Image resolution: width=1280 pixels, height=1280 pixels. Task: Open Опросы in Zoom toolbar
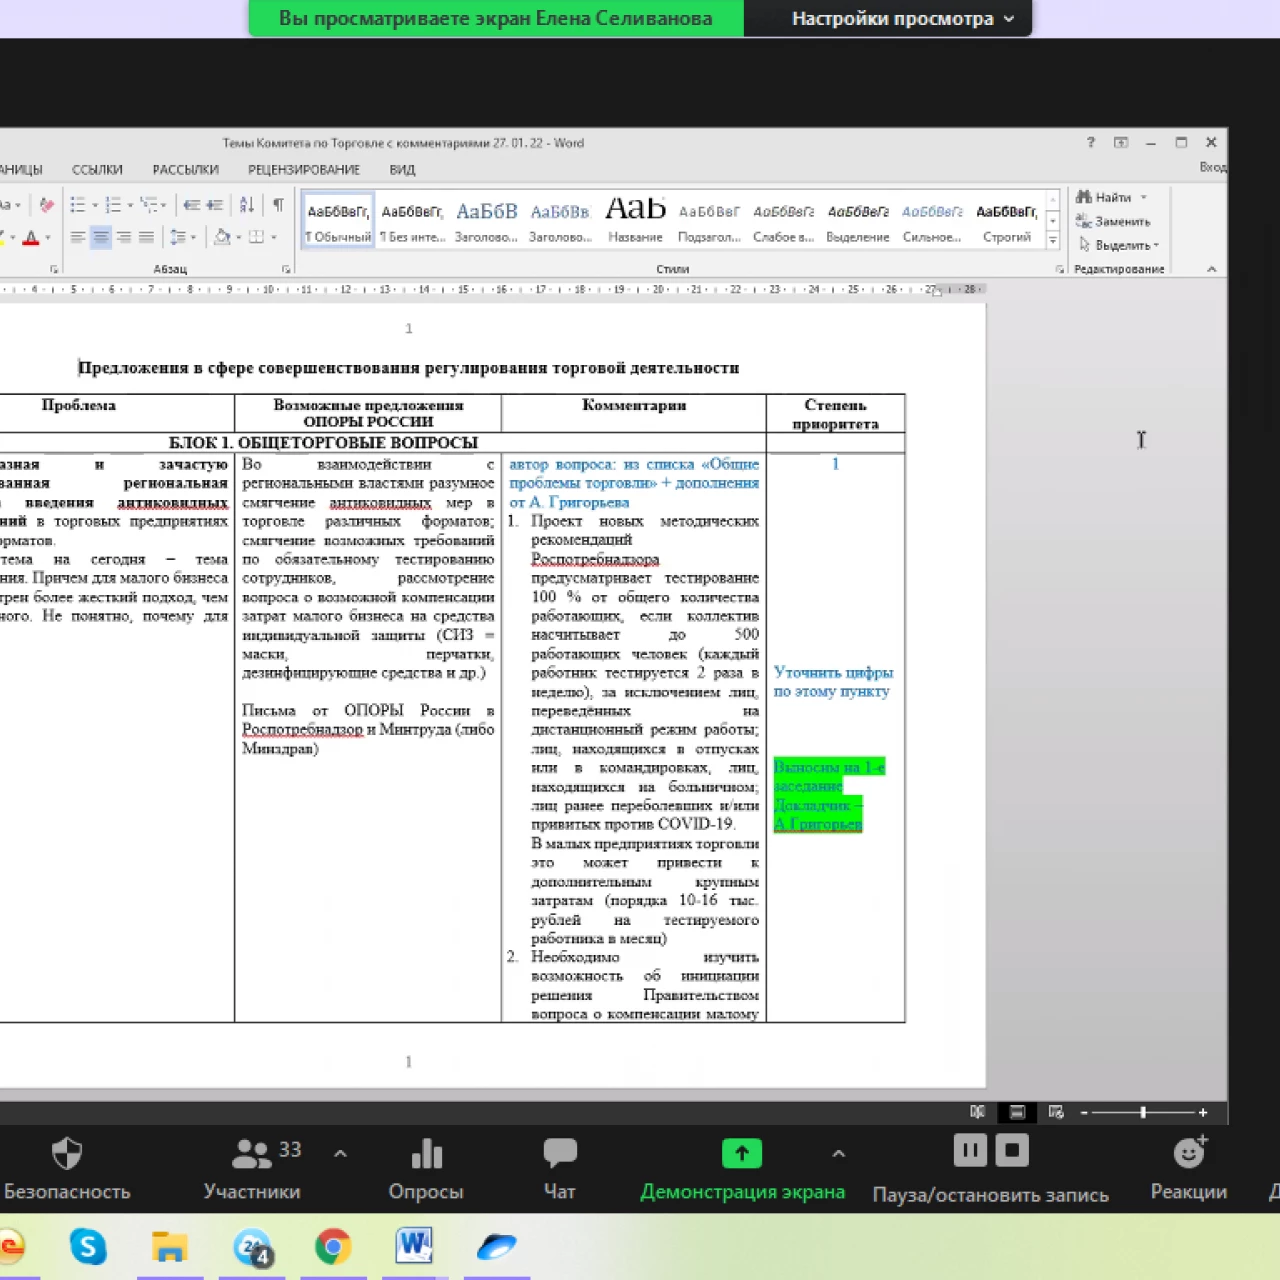click(x=426, y=1168)
